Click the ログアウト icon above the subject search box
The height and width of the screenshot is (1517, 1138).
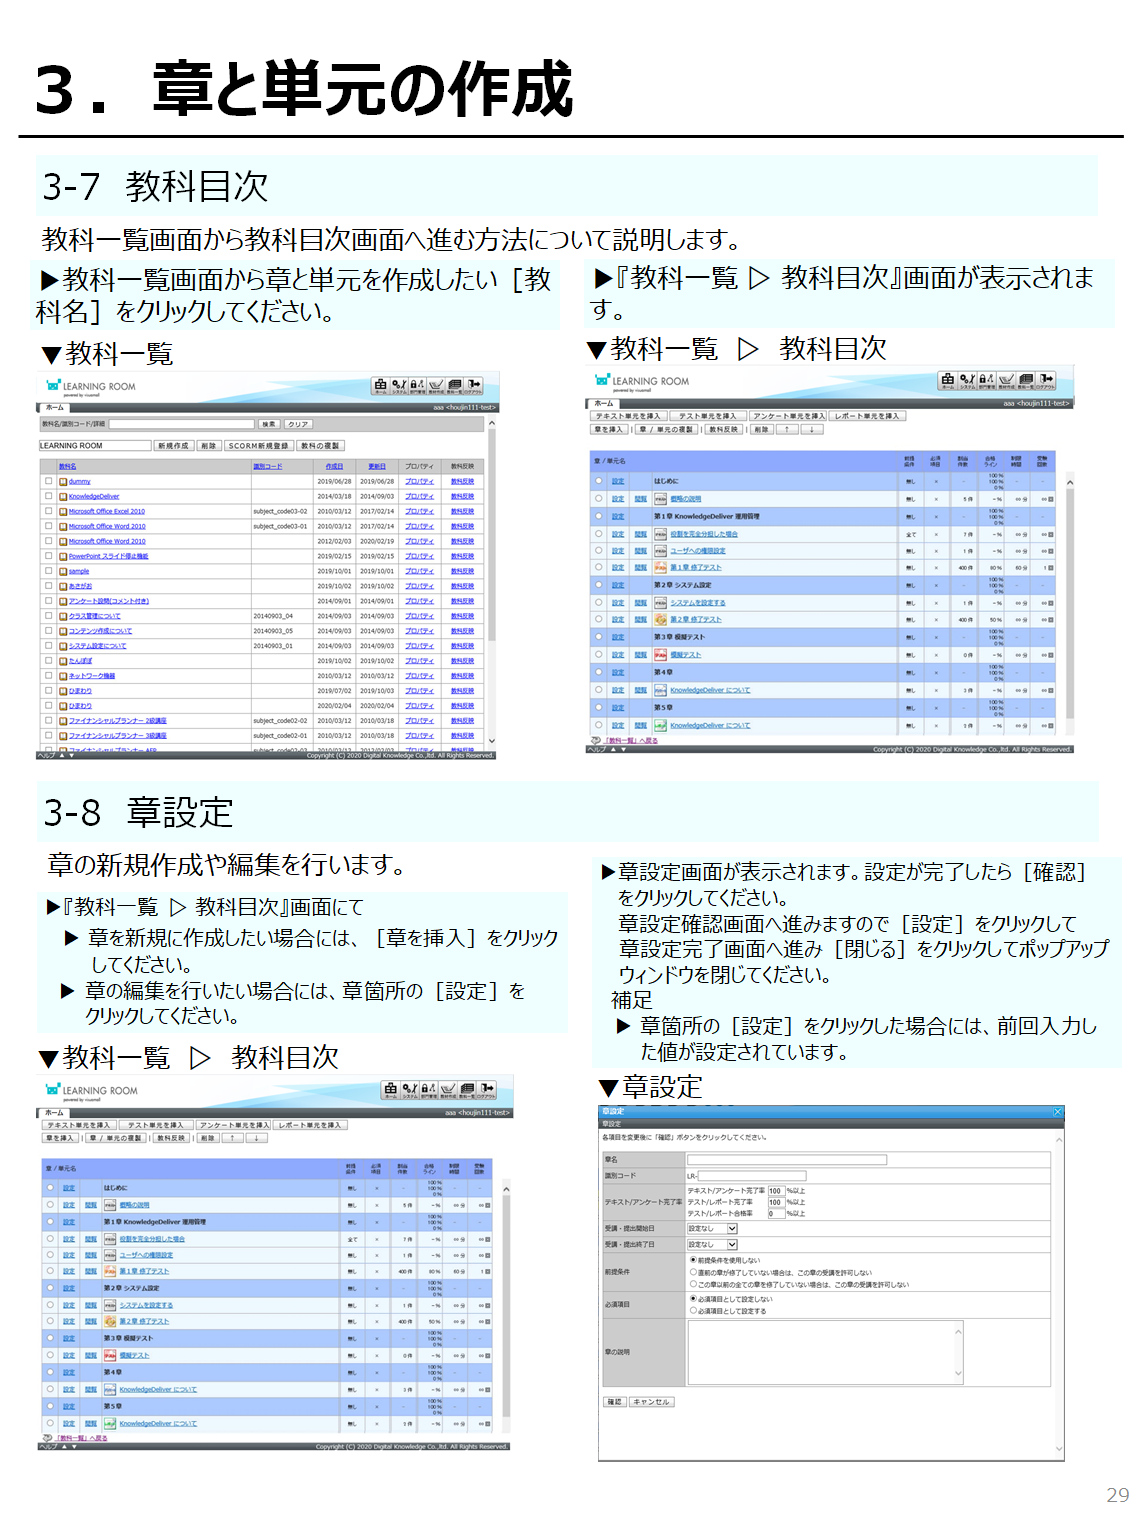tap(474, 386)
